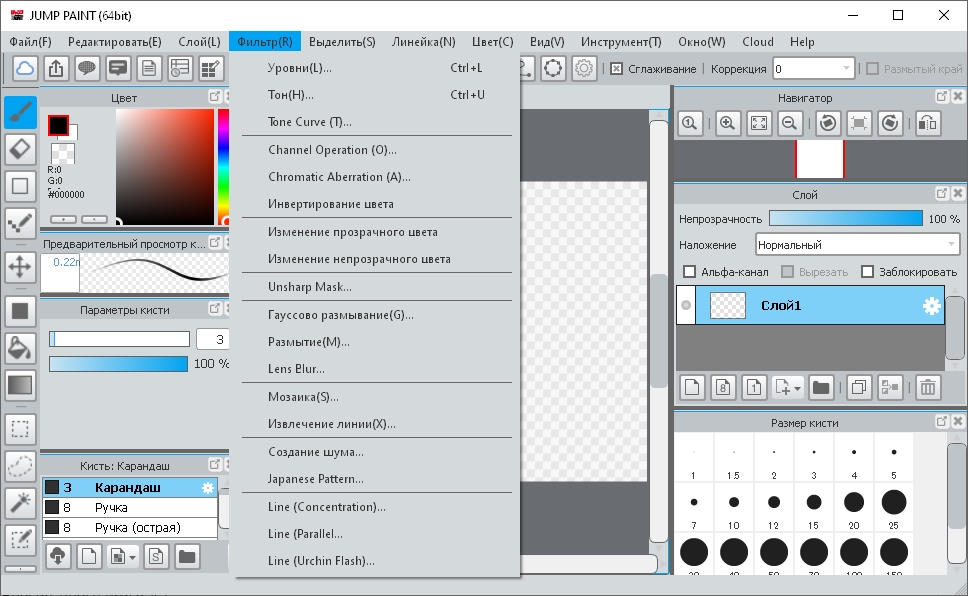Click brush size value field showing 3
This screenshot has height=596, width=968.
click(x=212, y=339)
